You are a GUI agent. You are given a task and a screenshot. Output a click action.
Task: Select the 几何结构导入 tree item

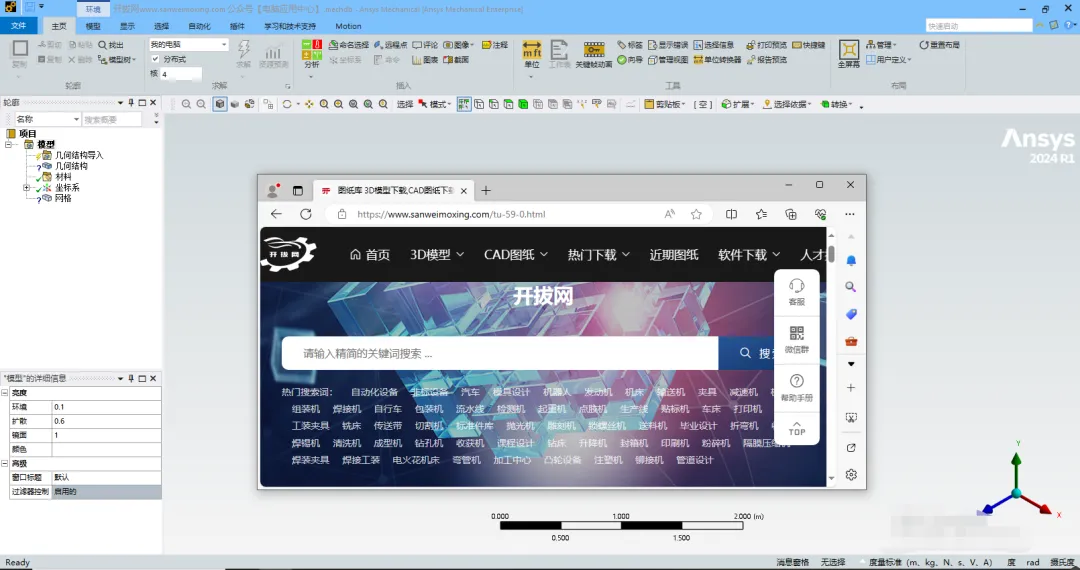point(79,155)
